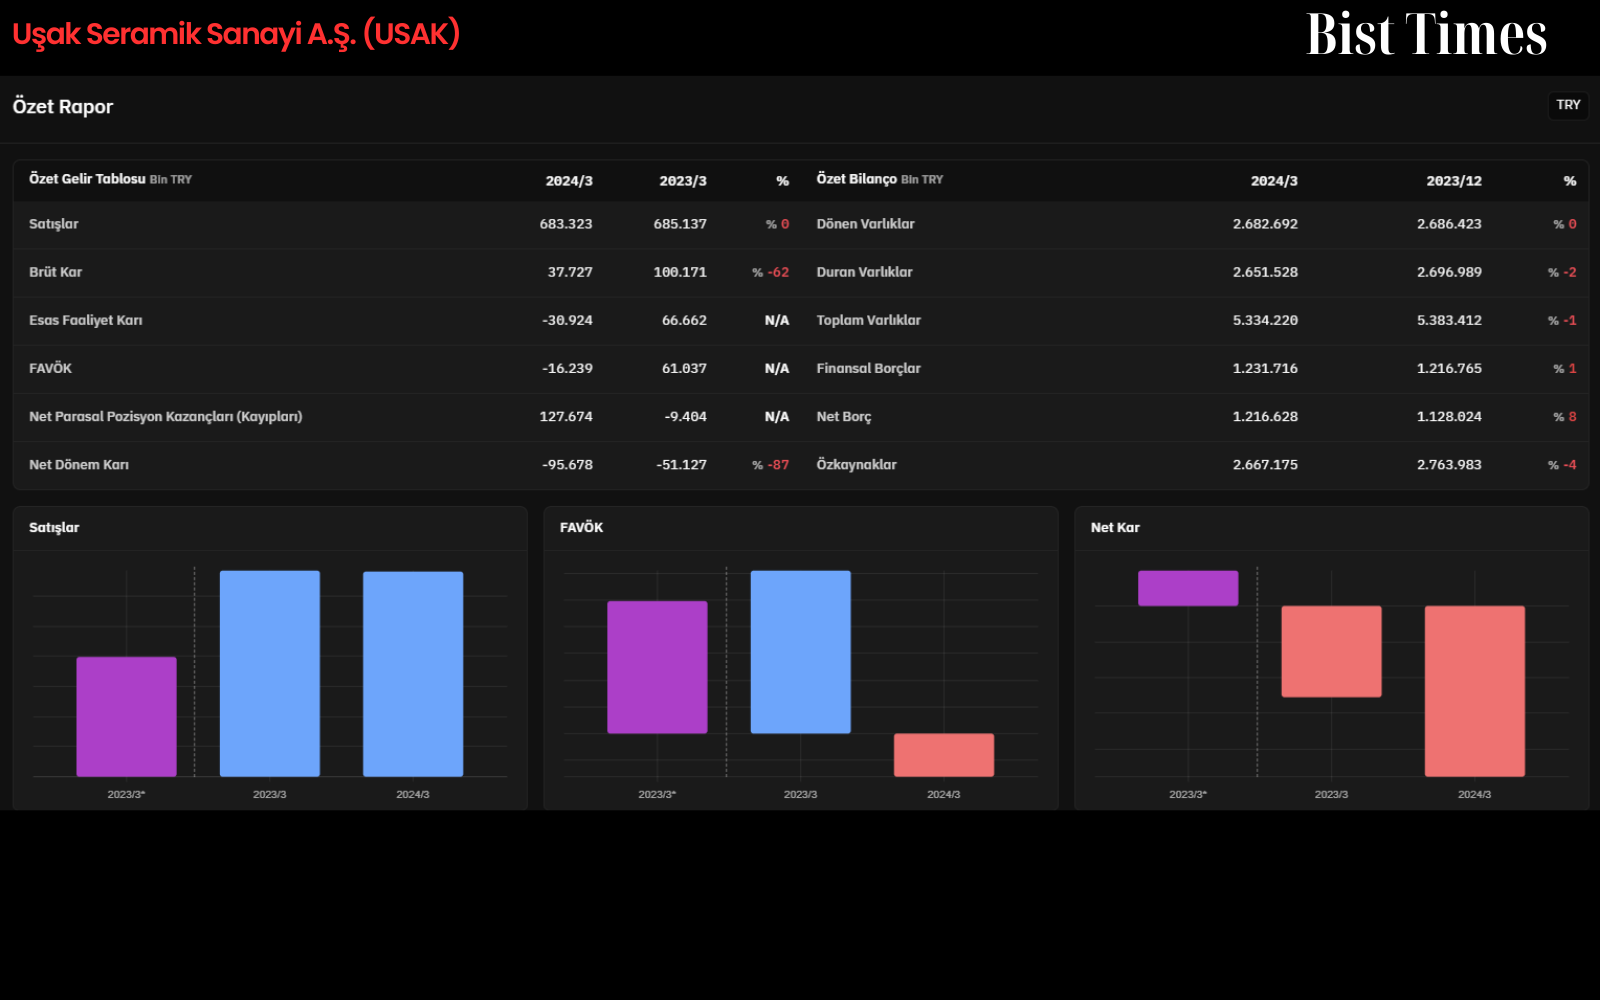Click the Brüt Kar row label
1600x1000 pixels.
pyautogui.click(x=56, y=272)
